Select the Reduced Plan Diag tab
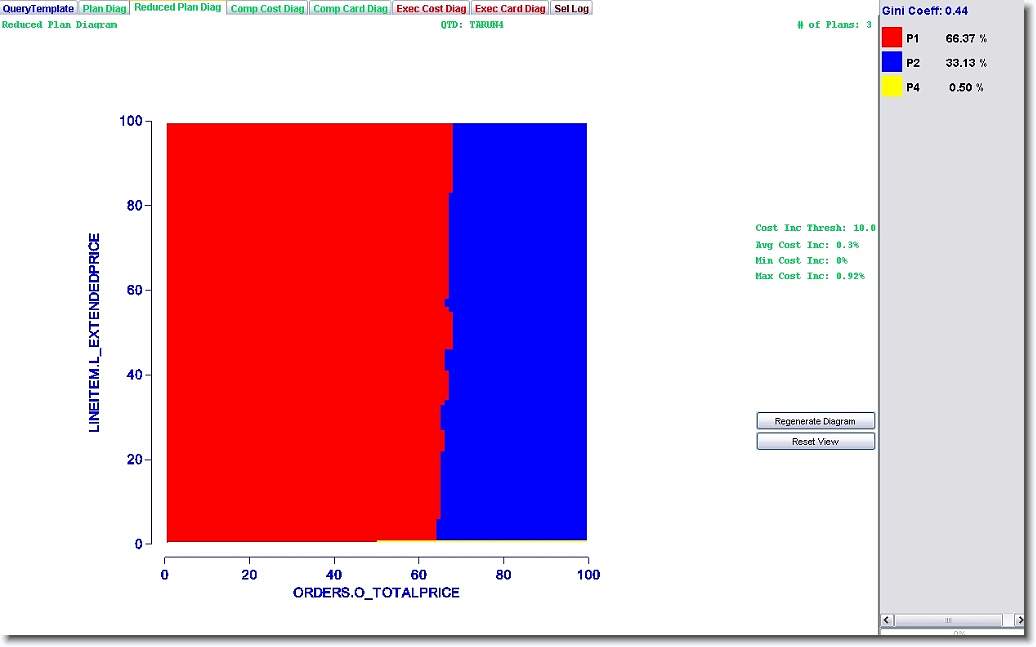 tap(177, 7)
